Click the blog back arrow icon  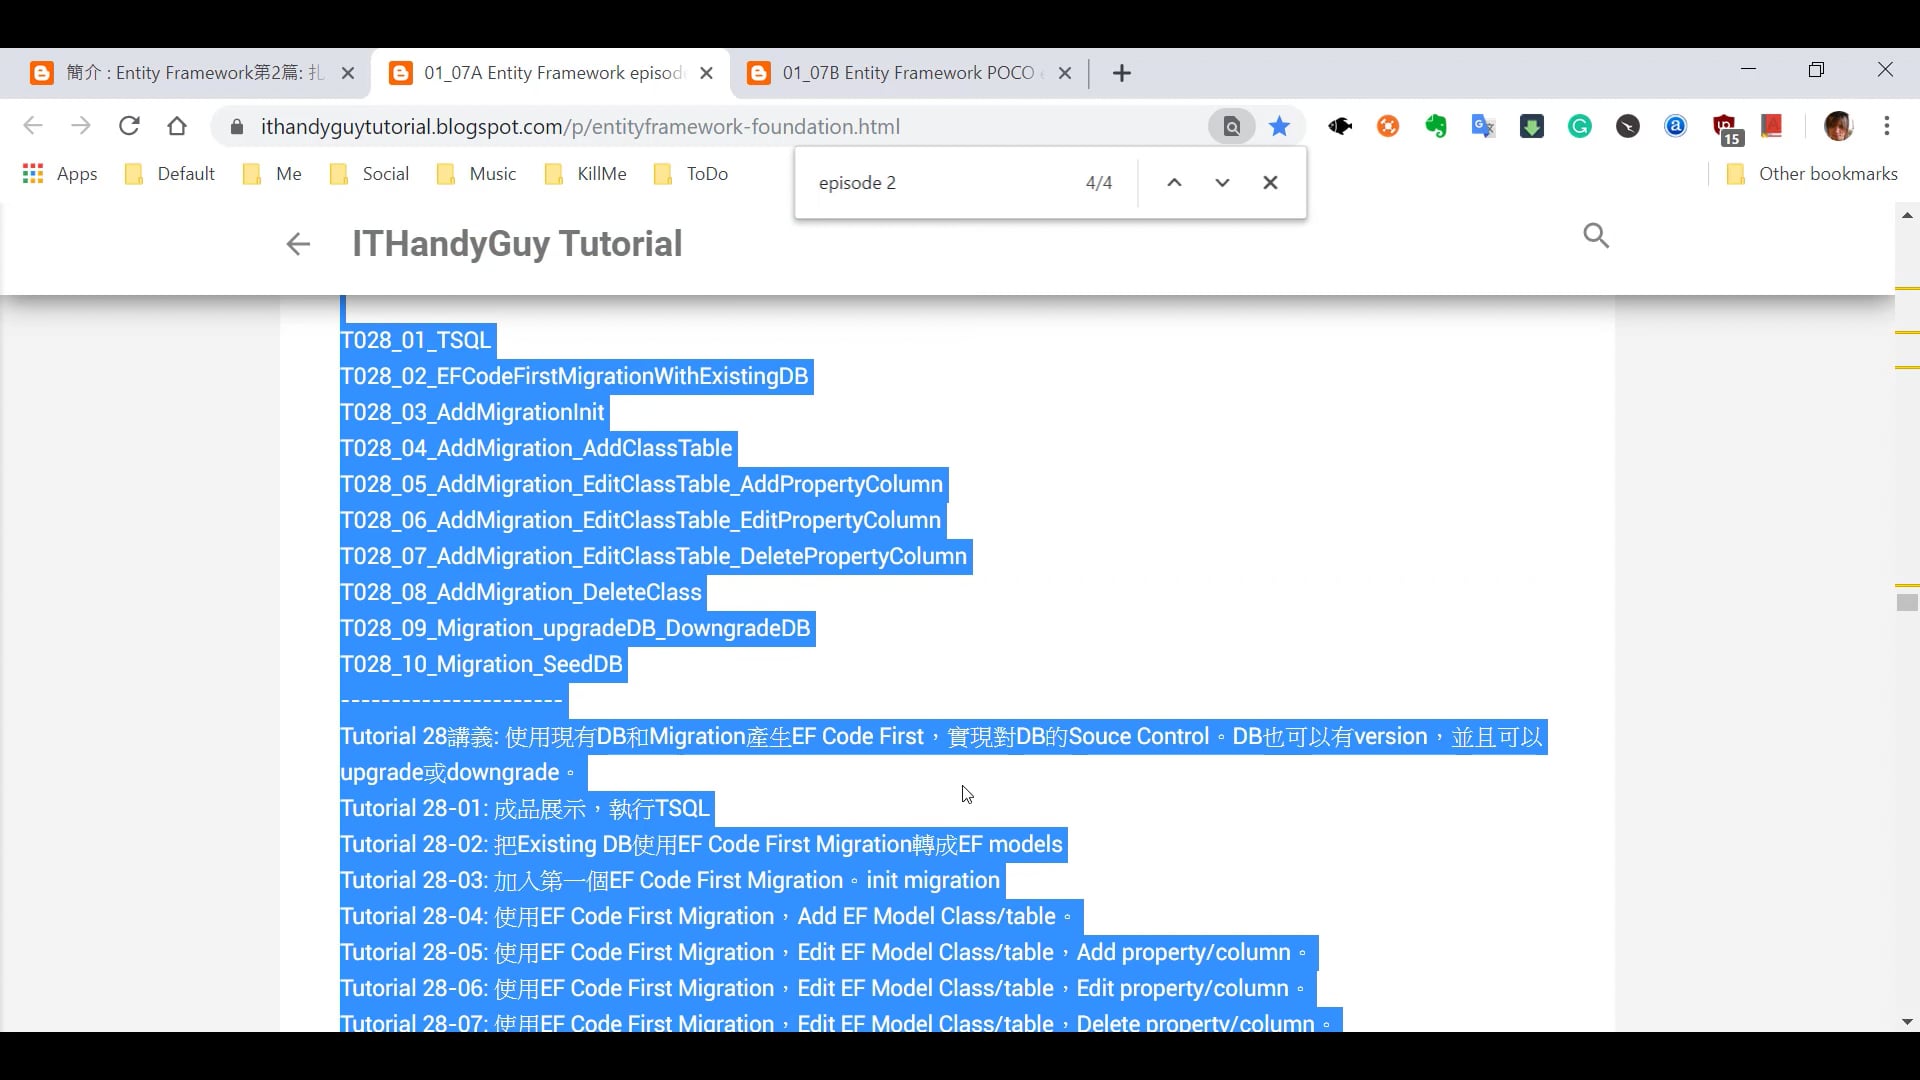298,244
